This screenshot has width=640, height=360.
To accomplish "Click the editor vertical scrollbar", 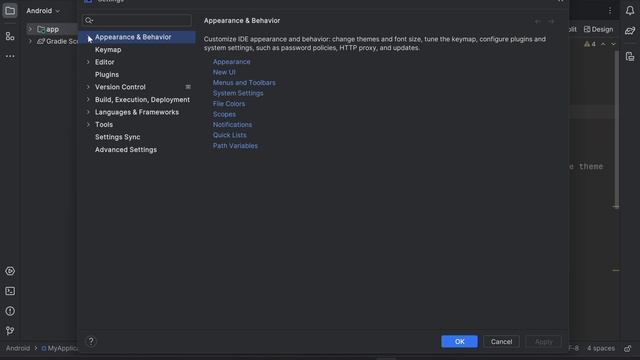I will tap(616, 129).
